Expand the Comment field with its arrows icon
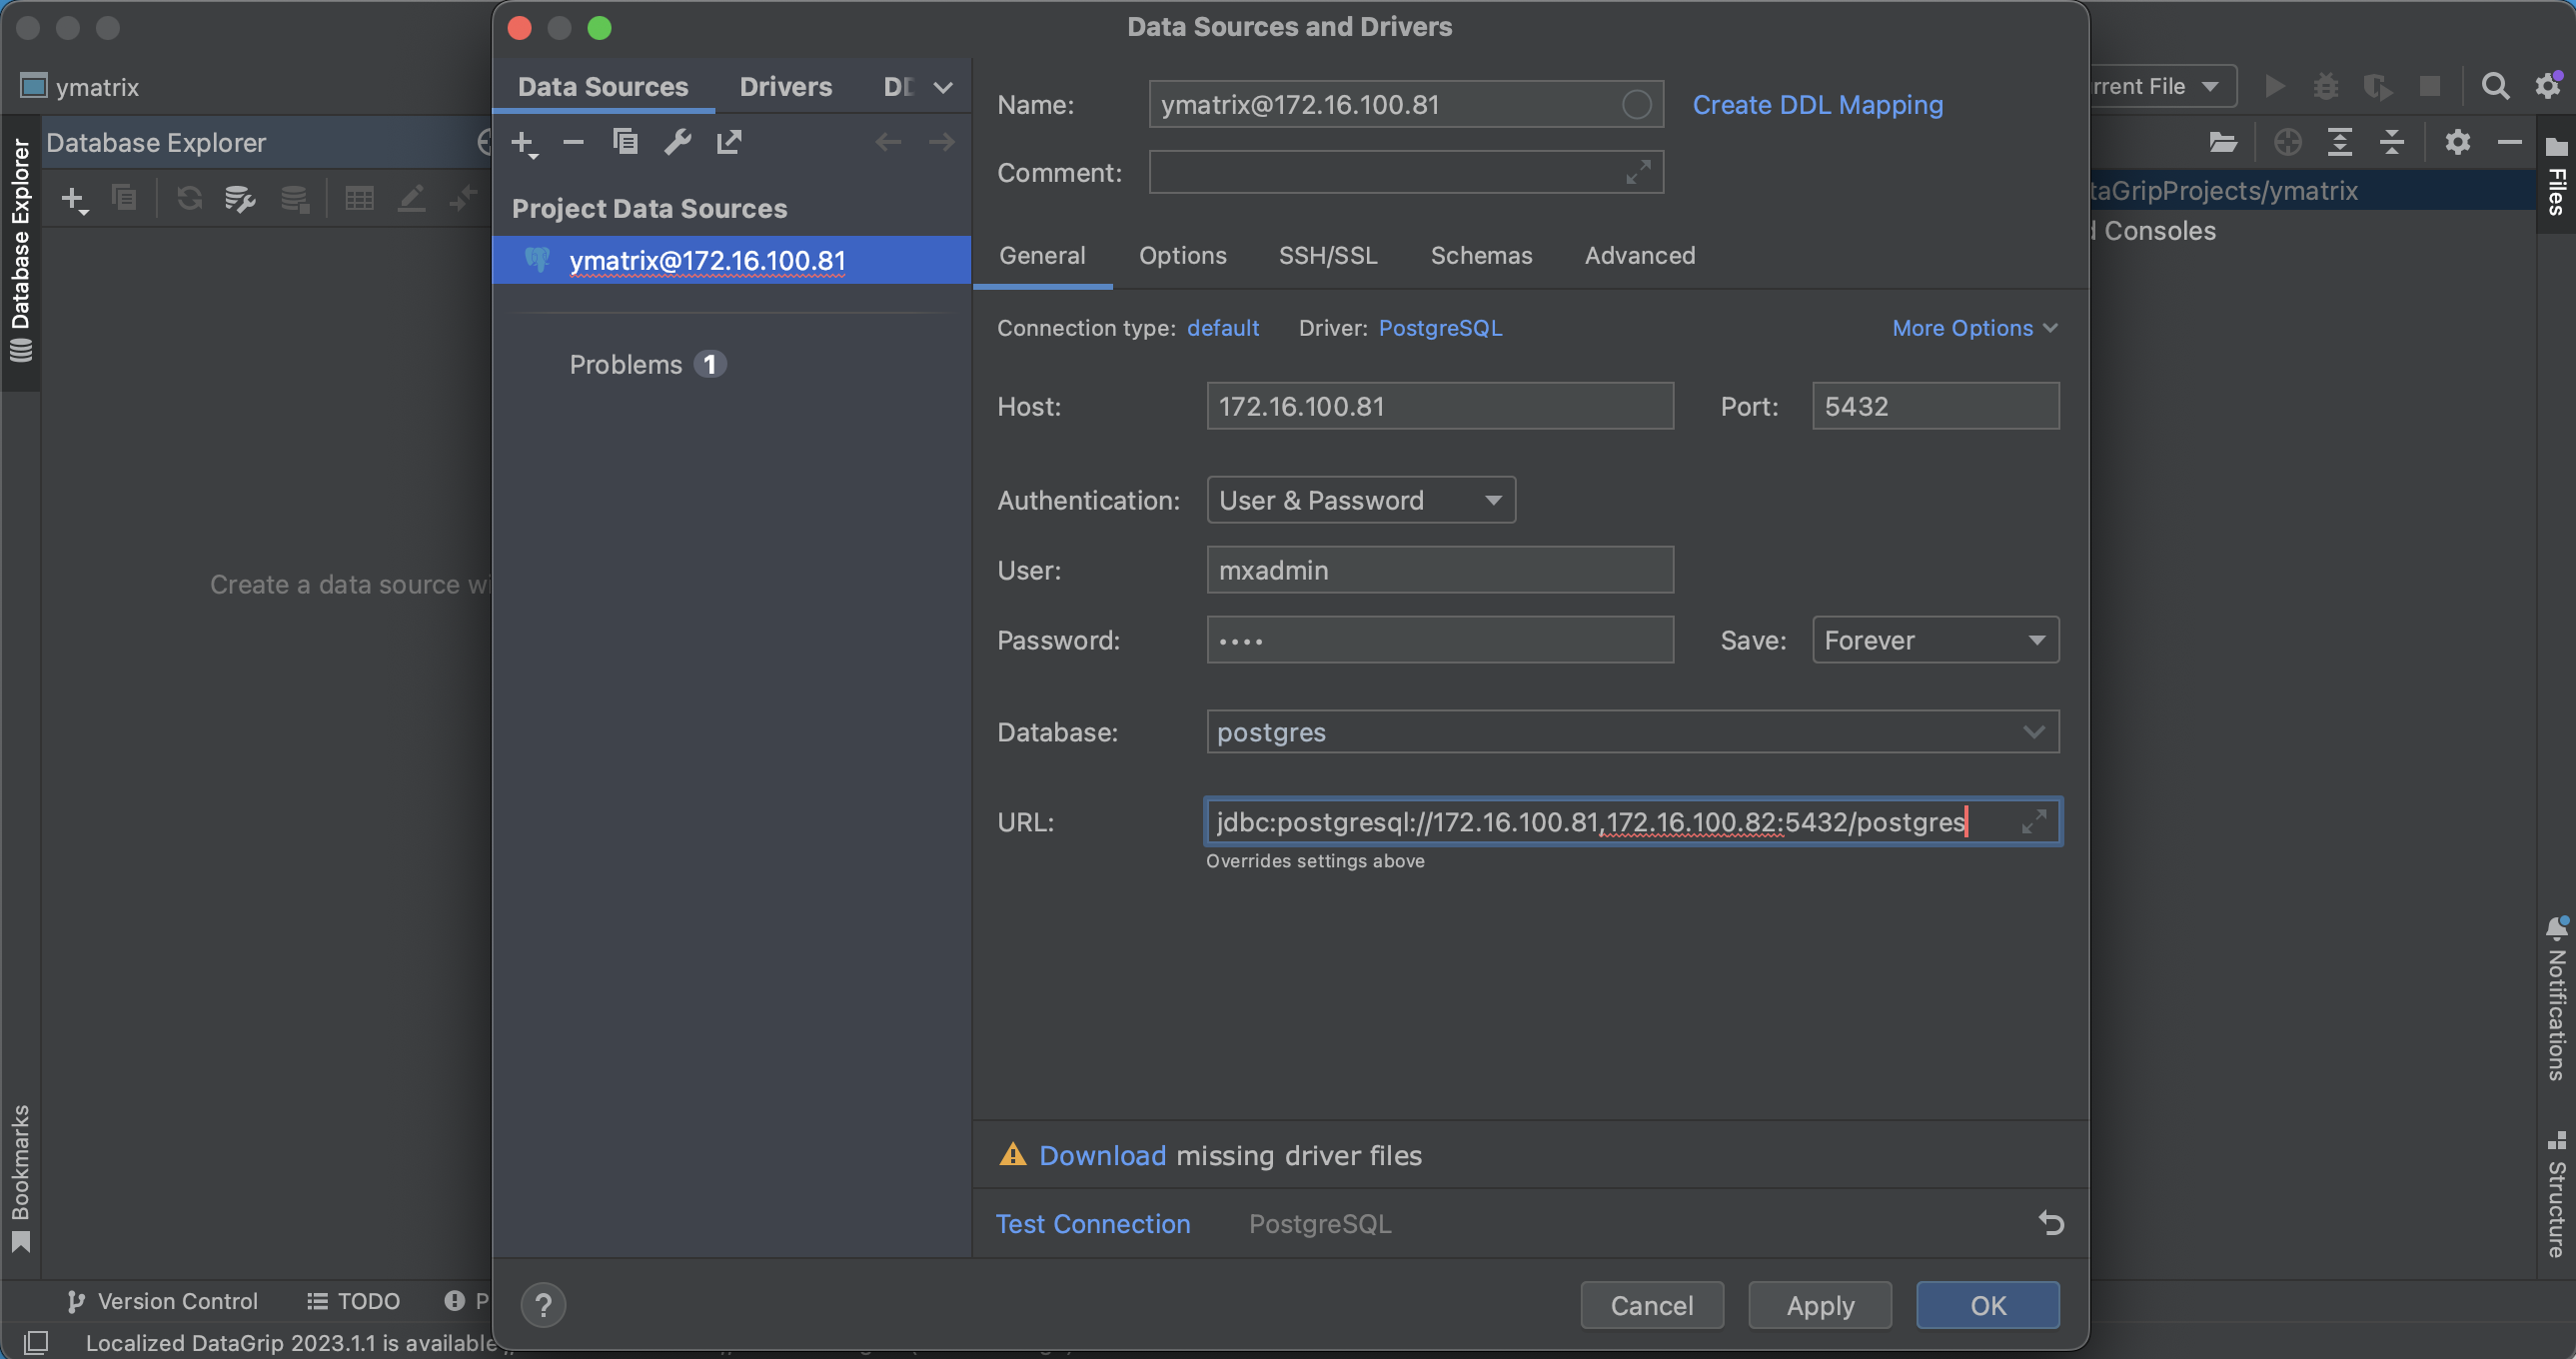 [x=1637, y=173]
